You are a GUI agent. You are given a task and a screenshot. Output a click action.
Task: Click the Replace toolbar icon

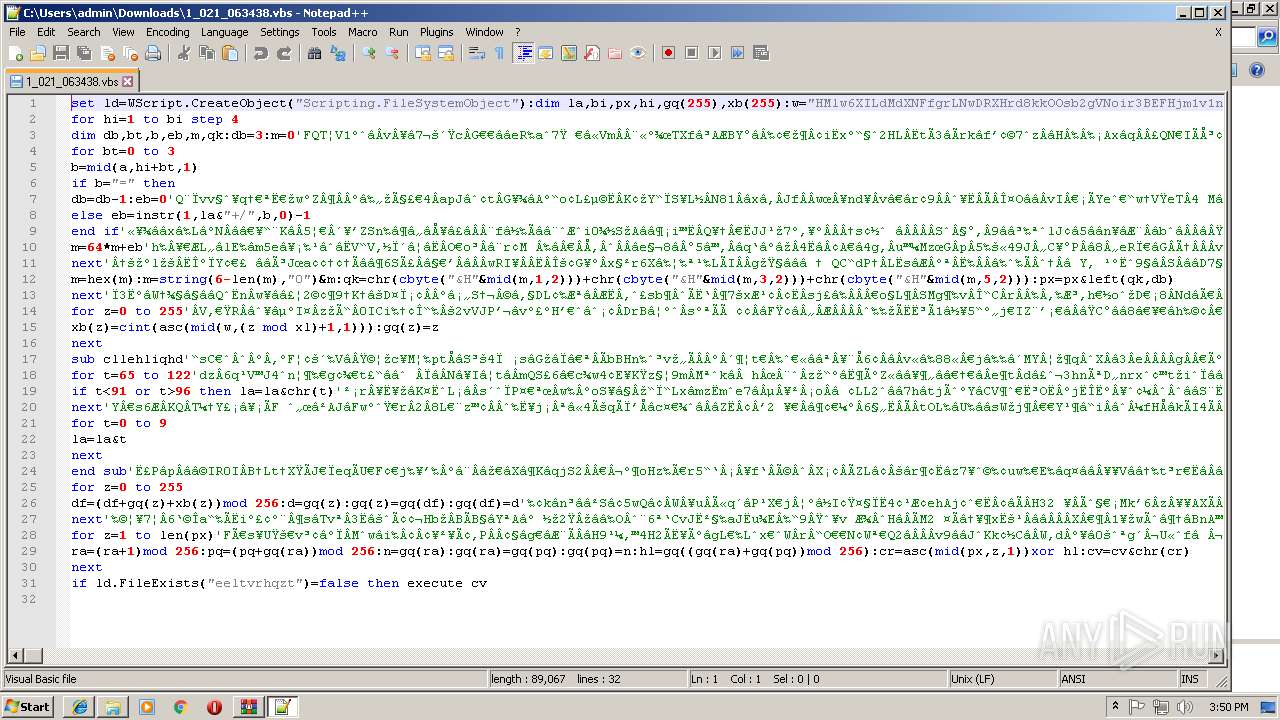click(x=337, y=53)
